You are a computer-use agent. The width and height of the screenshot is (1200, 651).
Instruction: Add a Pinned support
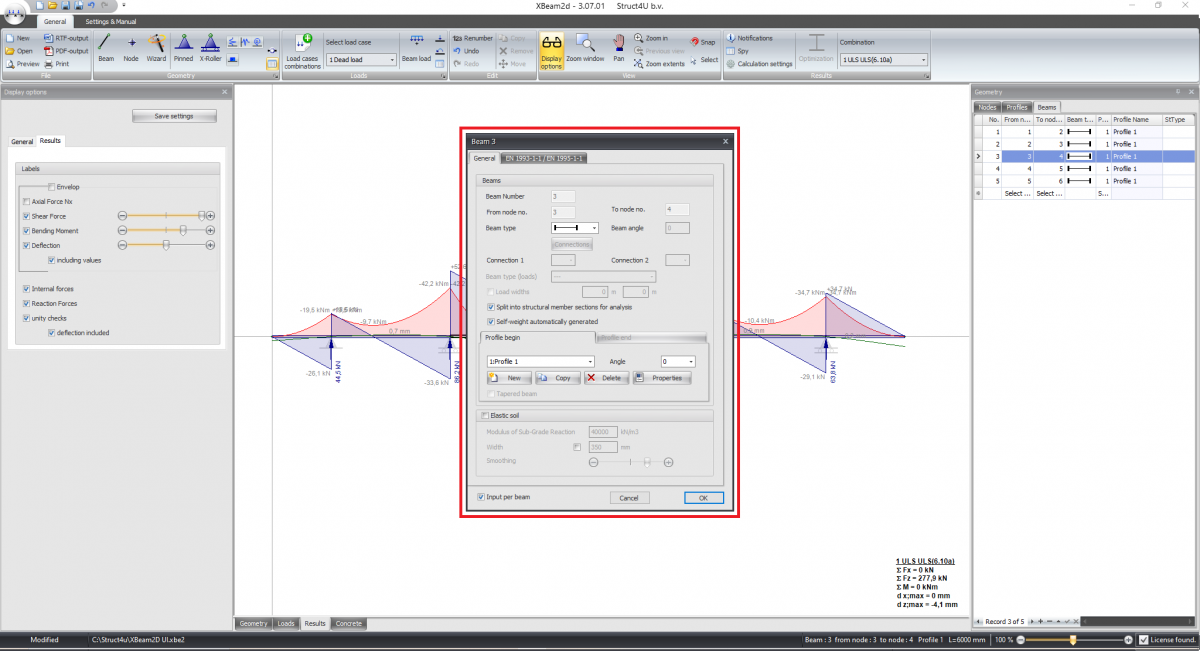coord(184,48)
